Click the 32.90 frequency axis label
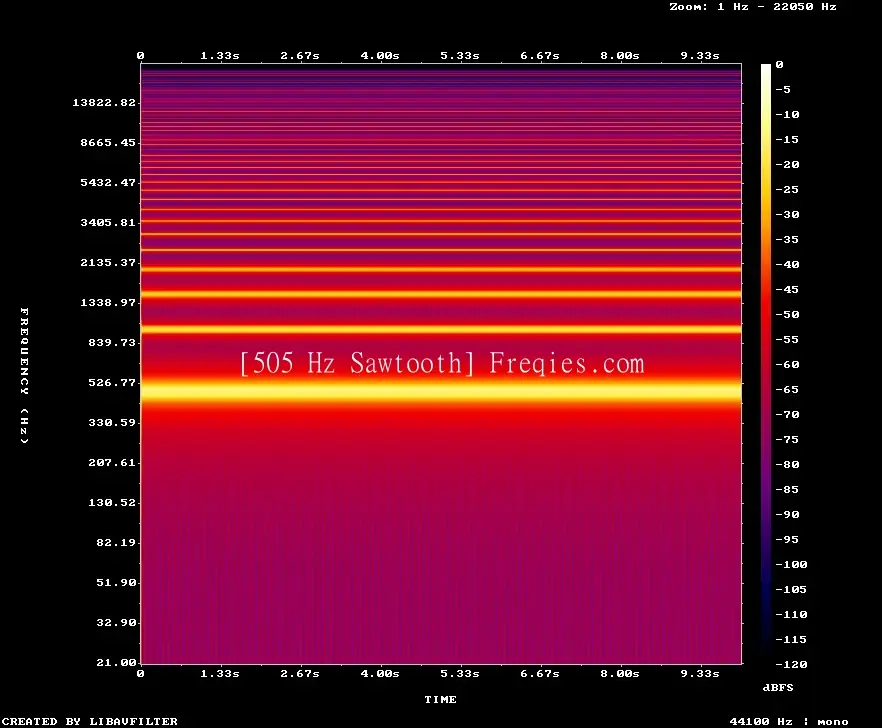Image resolution: width=882 pixels, height=728 pixels. [116, 622]
